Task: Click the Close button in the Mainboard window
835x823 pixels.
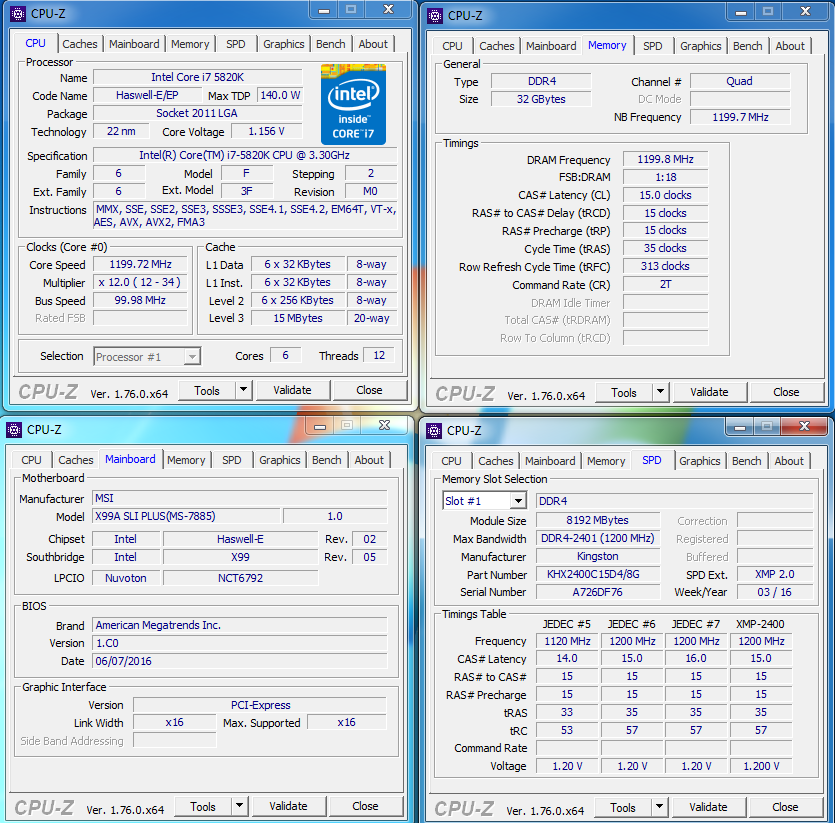Action: pos(365,806)
